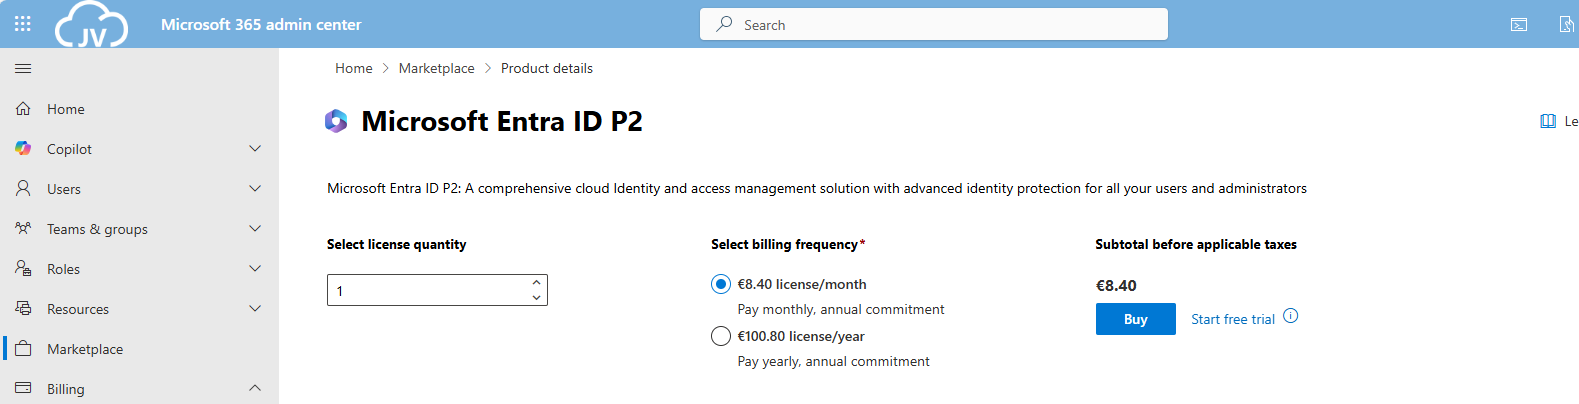Collapse the Billing navigation section
The width and height of the screenshot is (1579, 404).
[255, 388]
